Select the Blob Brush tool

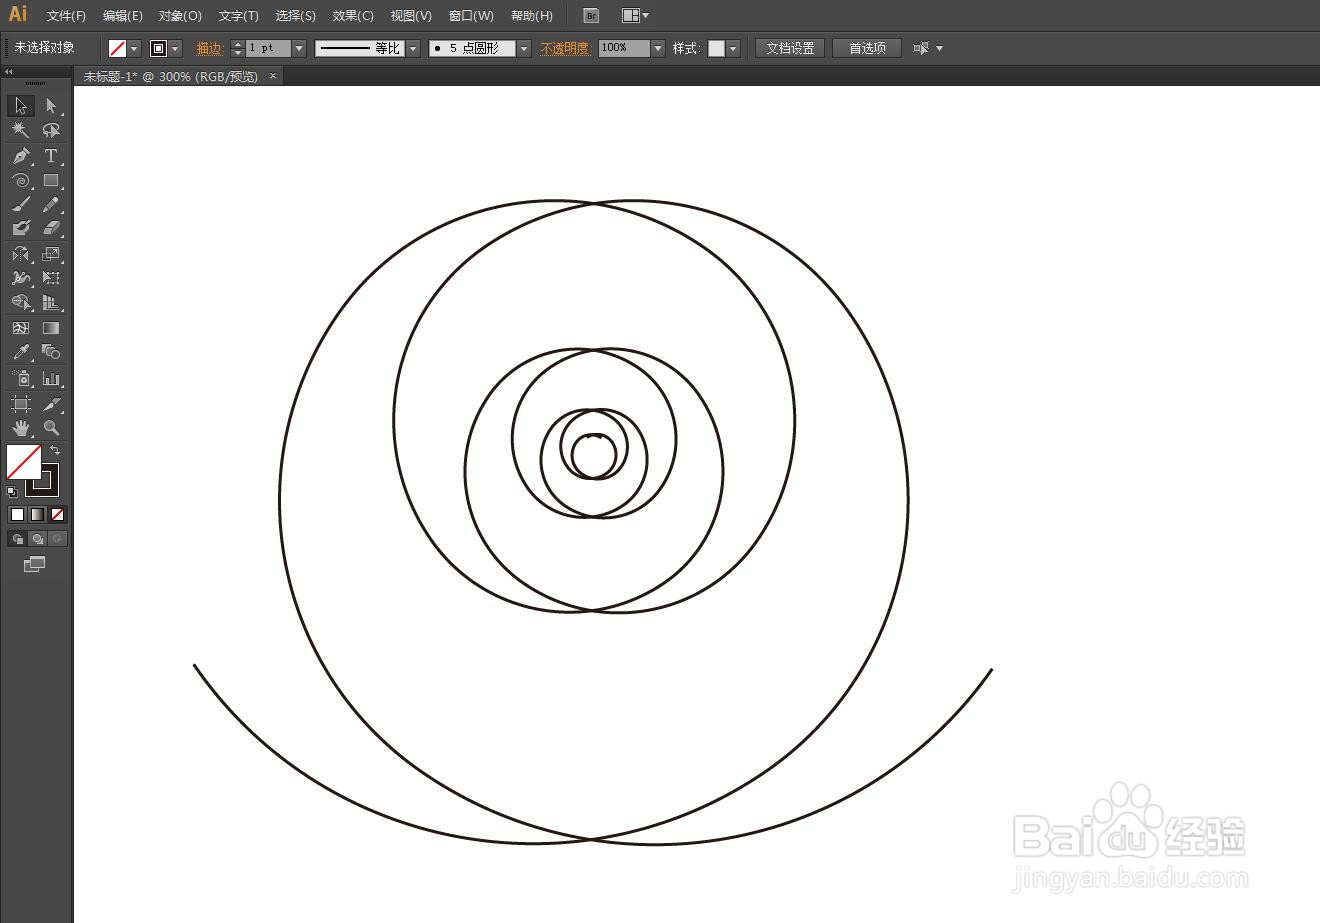pos(21,229)
